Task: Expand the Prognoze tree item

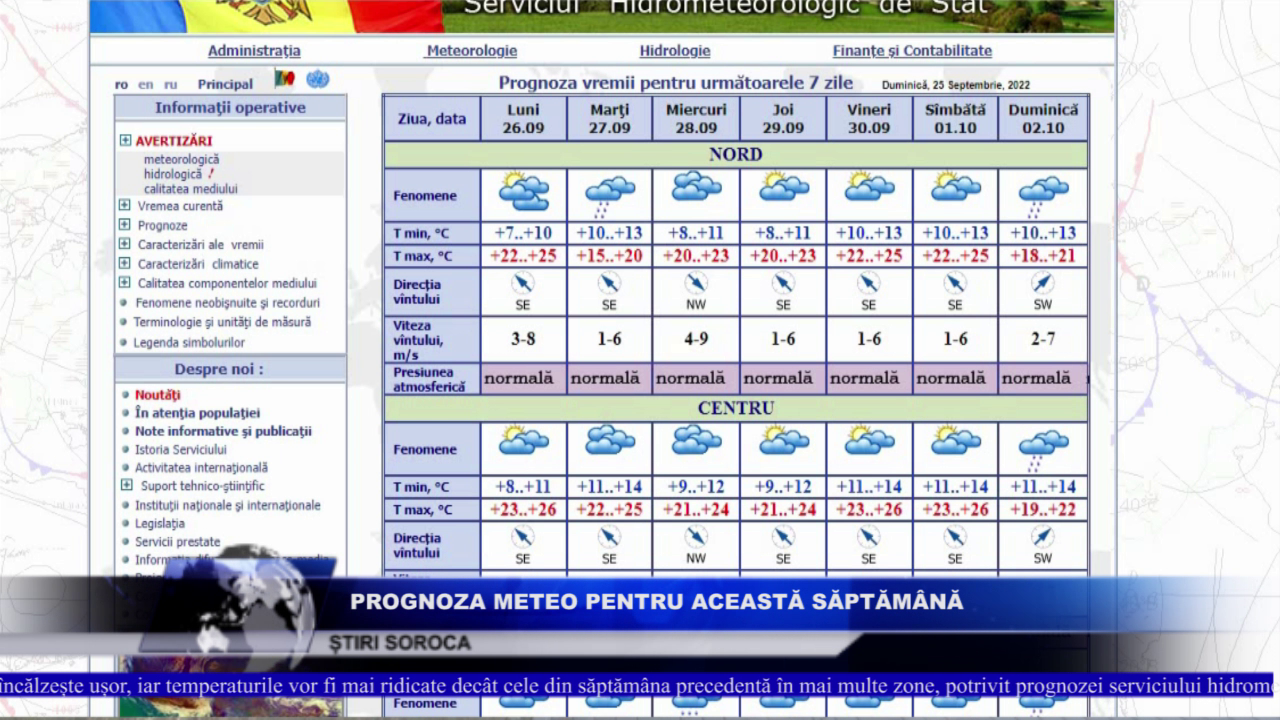Action: pyautogui.click(x=125, y=225)
